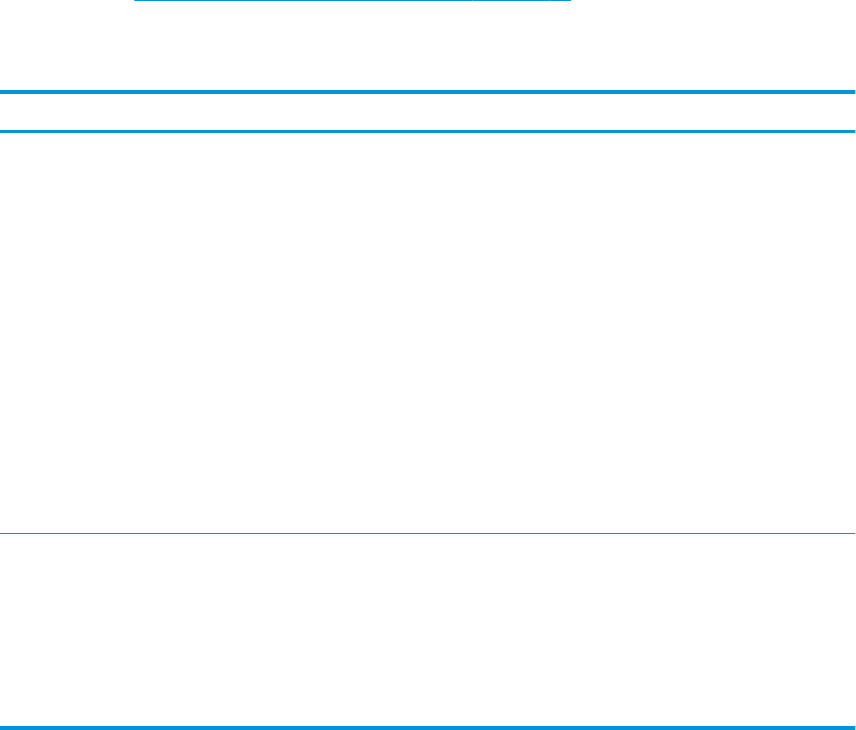856x730 pixels.
Task: Click right end of second blue rule
Action: click(x=852, y=132)
